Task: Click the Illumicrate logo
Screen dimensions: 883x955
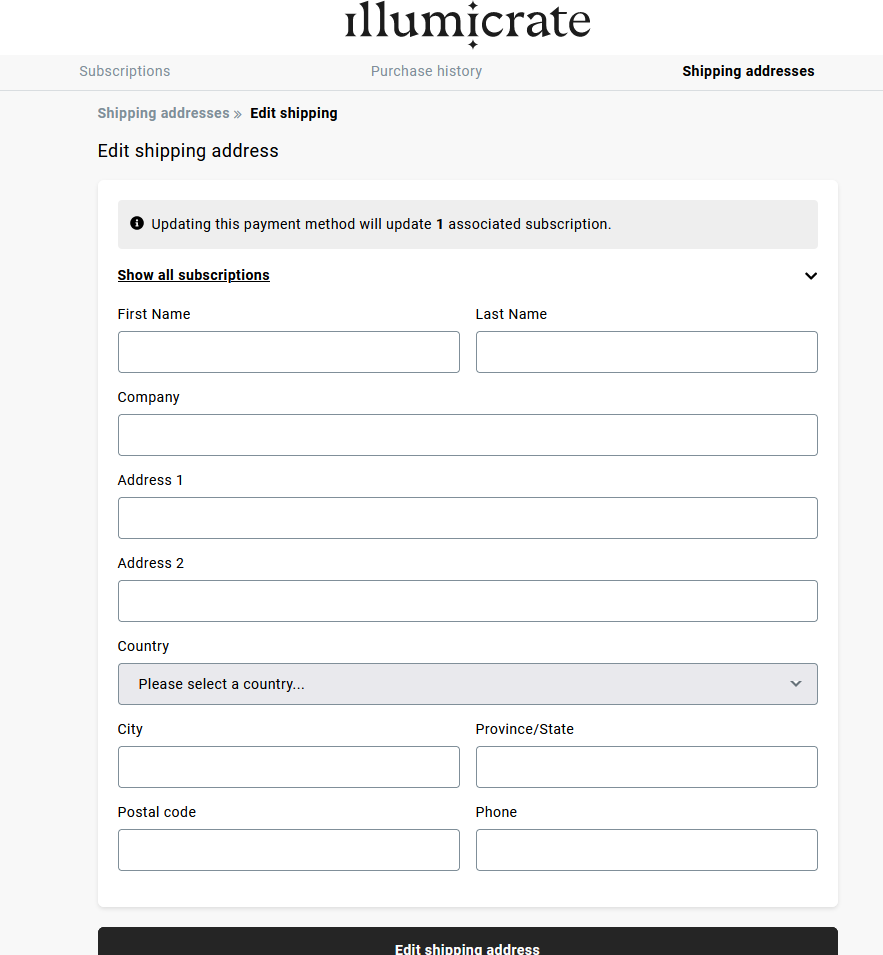Action: click(x=467, y=24)
